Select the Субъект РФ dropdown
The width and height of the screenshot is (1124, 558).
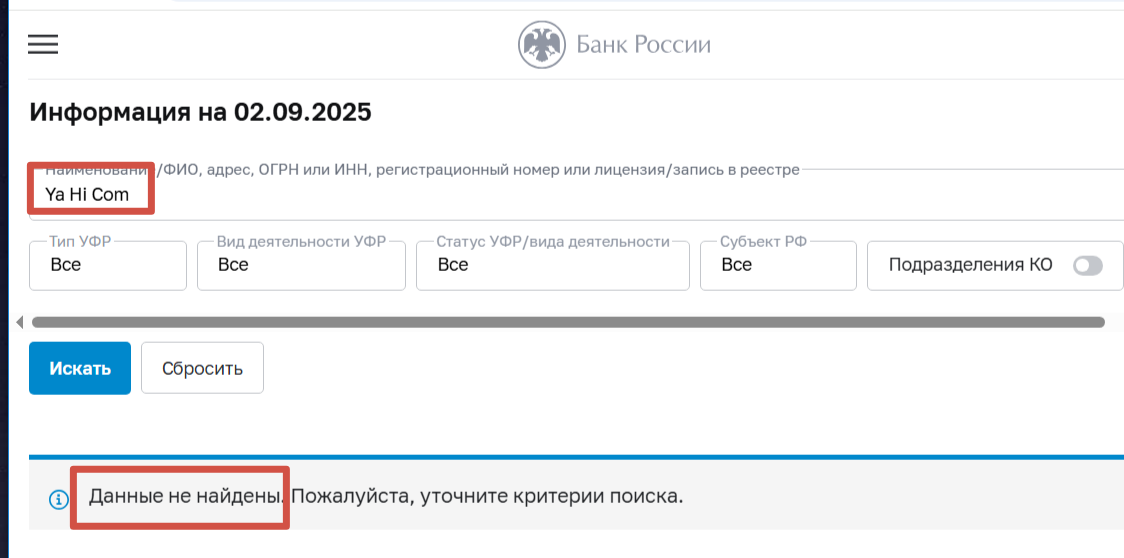tap(778, 265)
